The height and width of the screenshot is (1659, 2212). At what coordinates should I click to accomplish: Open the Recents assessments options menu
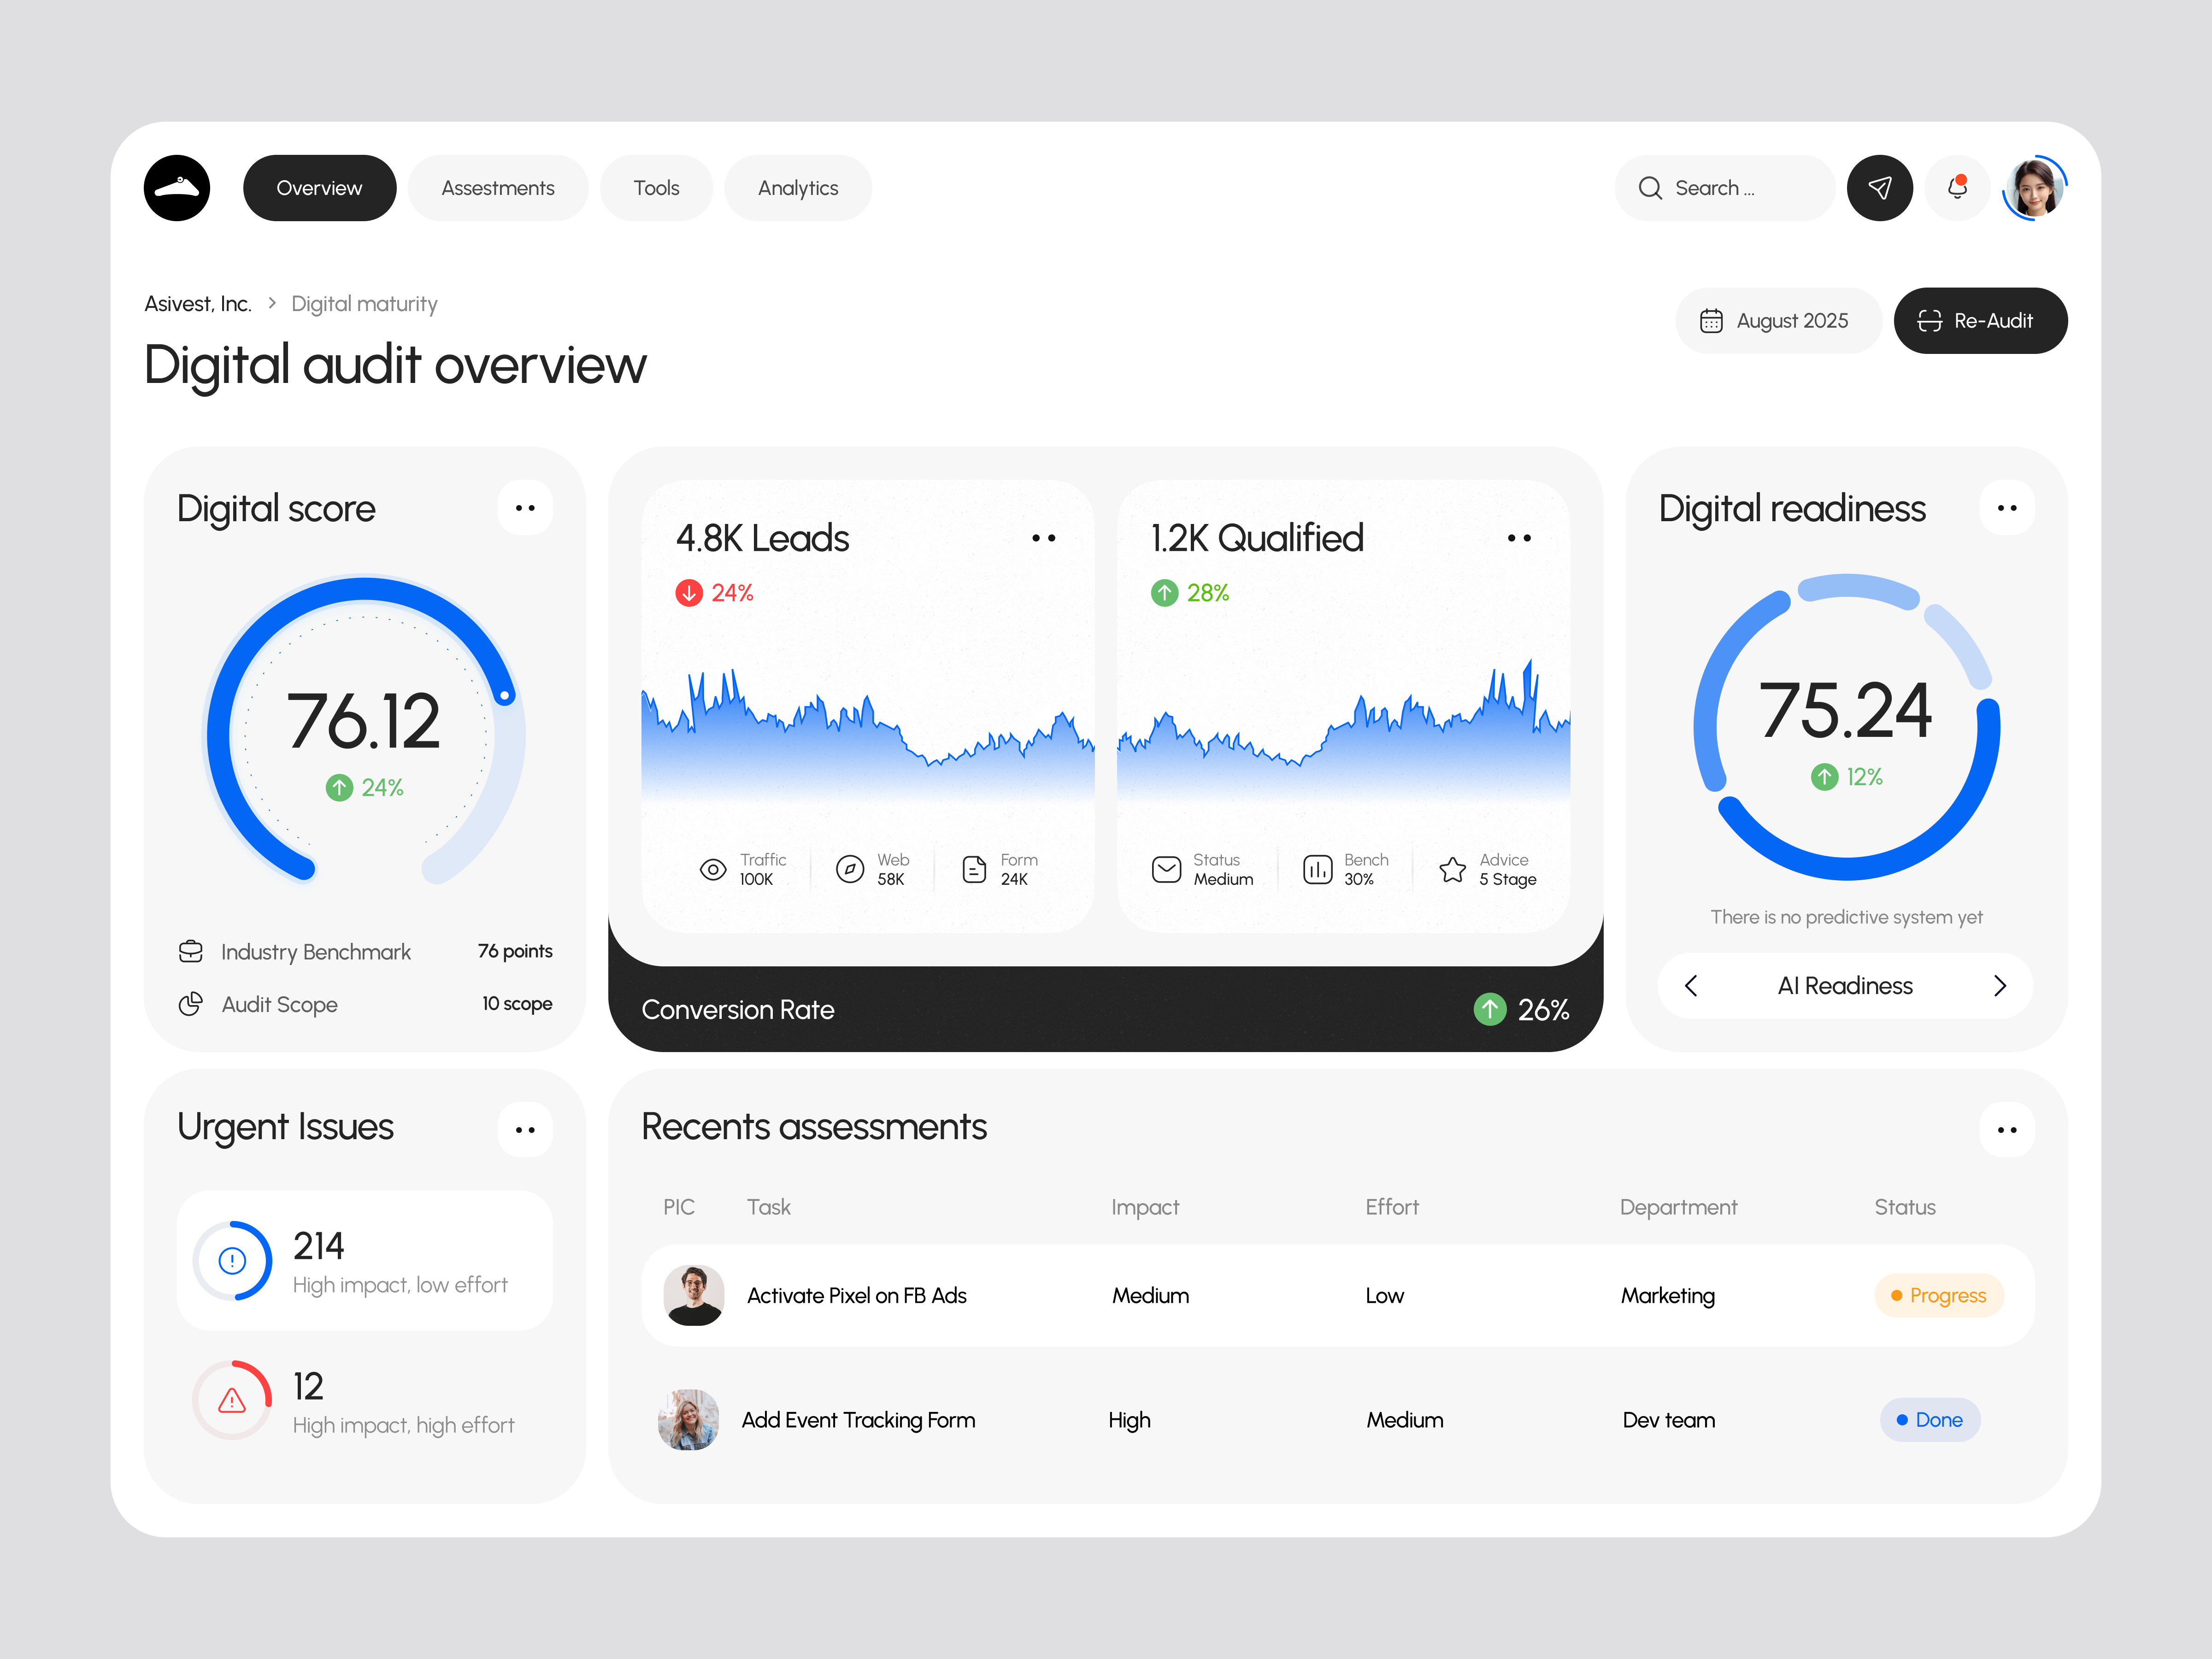tap(2007, 1129)
